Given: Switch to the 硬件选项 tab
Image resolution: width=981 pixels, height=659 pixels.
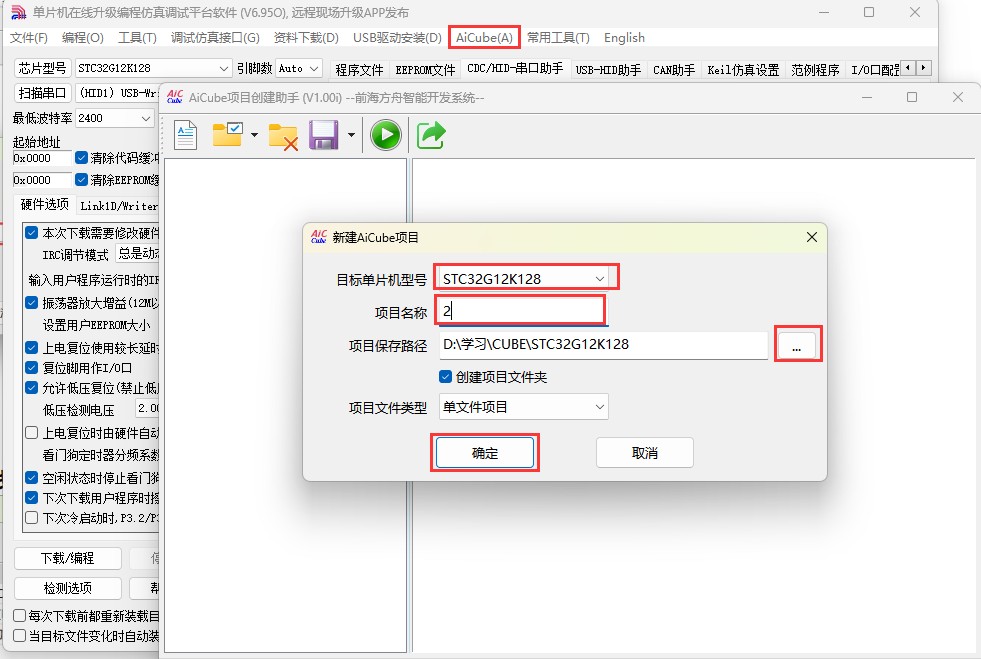Looking at the screenshot, I should [x=44, y=205].
